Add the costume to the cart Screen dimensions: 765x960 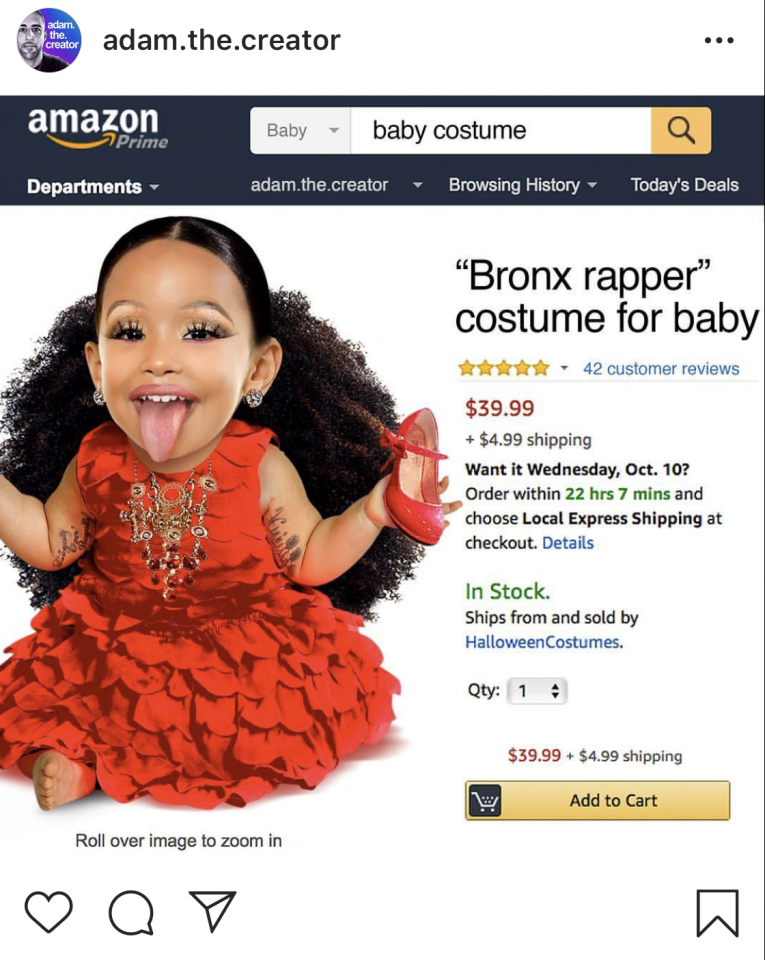click(597, 800)
